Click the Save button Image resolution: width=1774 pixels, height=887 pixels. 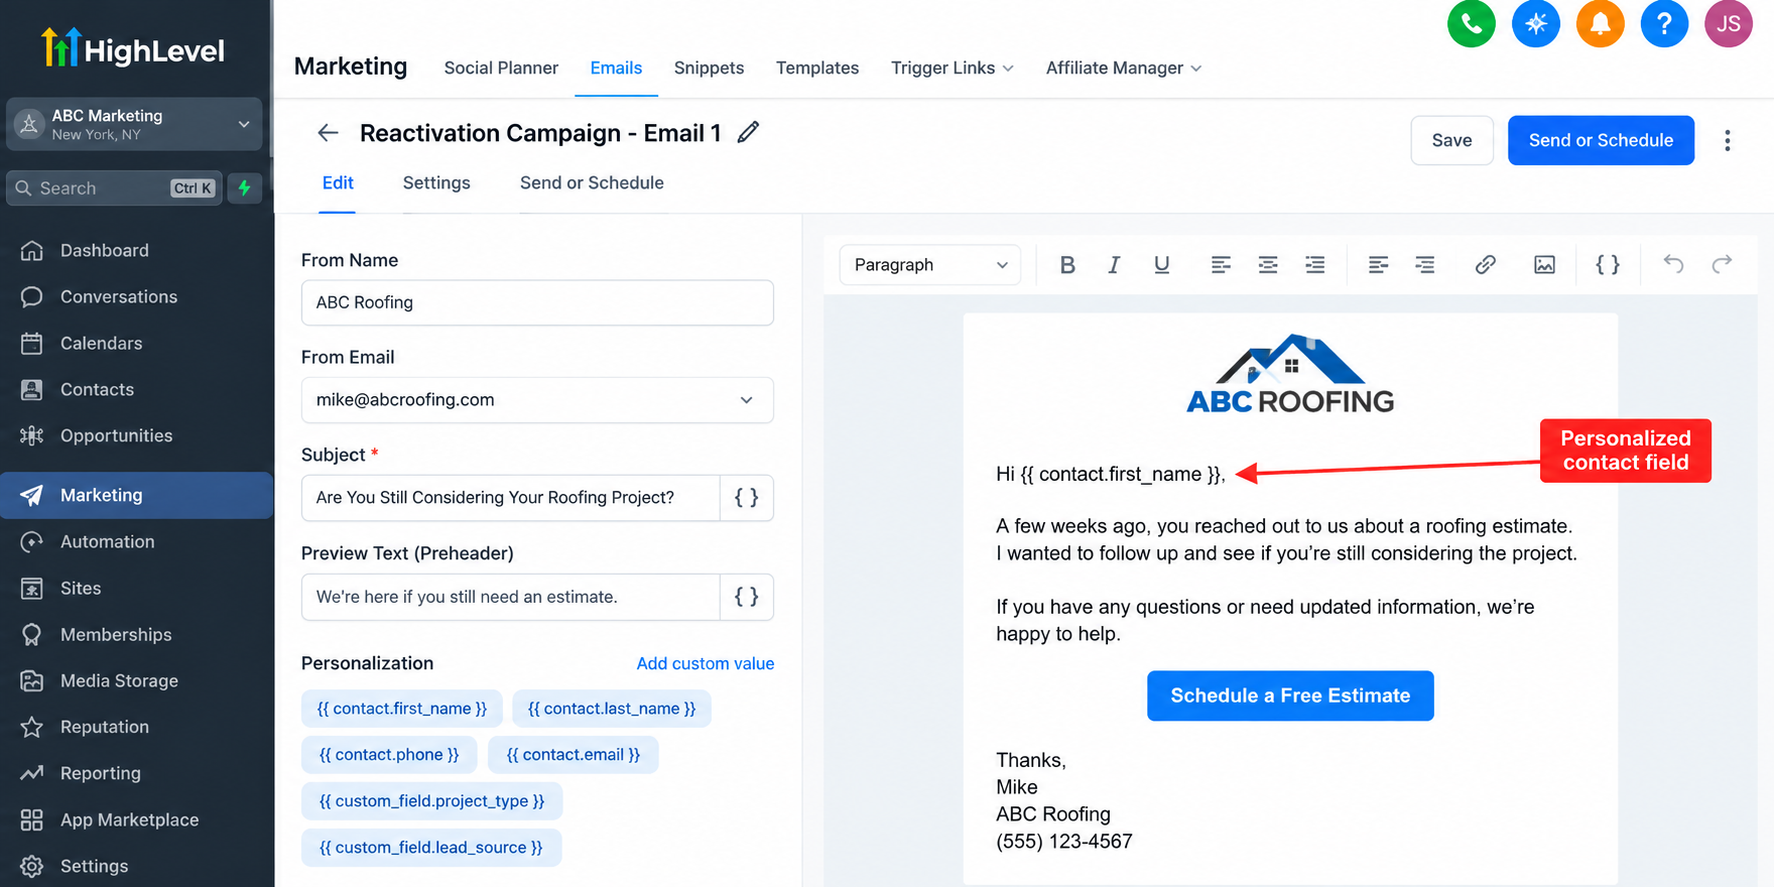tap(1452, 141)
